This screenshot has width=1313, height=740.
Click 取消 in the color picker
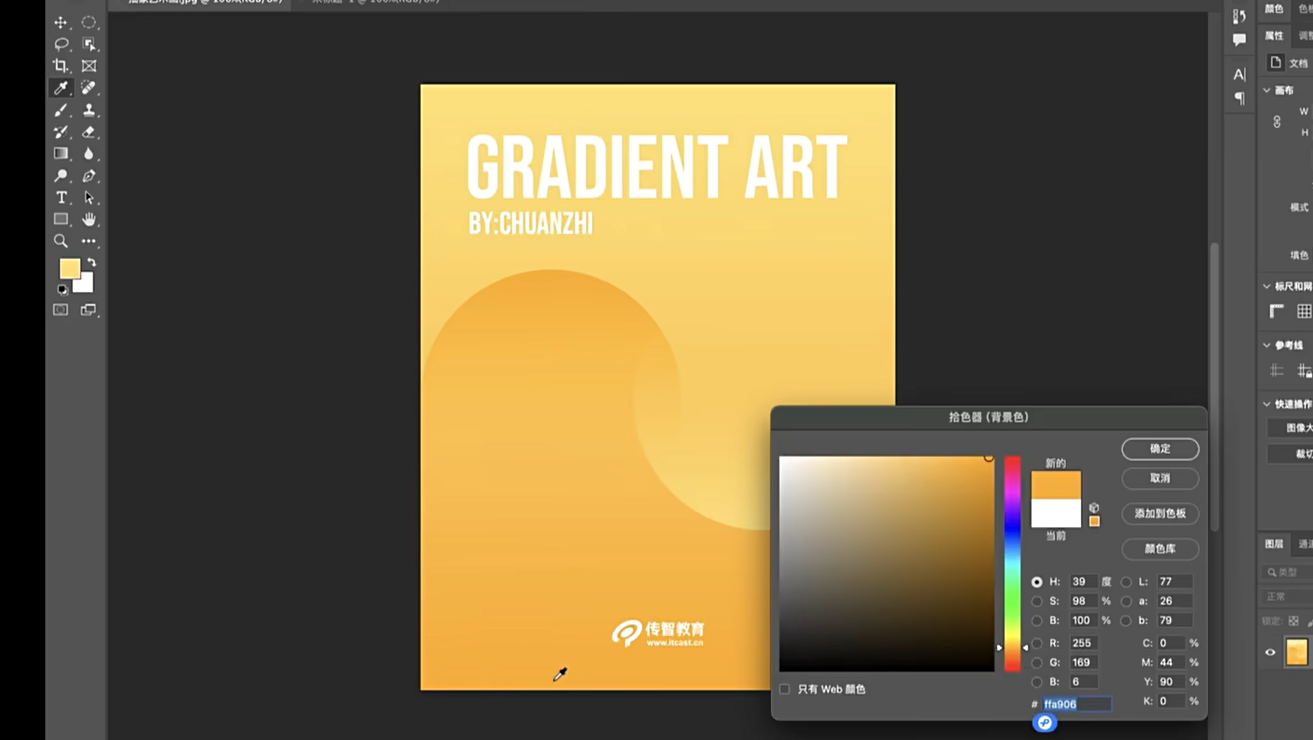point(1160,478)
